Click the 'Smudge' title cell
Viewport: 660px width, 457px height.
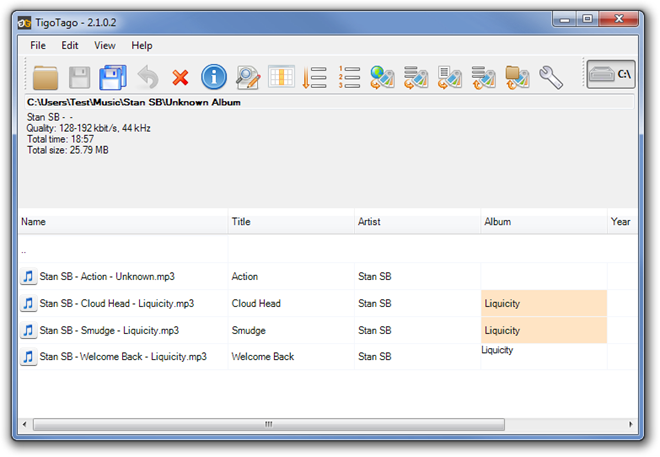291,330
